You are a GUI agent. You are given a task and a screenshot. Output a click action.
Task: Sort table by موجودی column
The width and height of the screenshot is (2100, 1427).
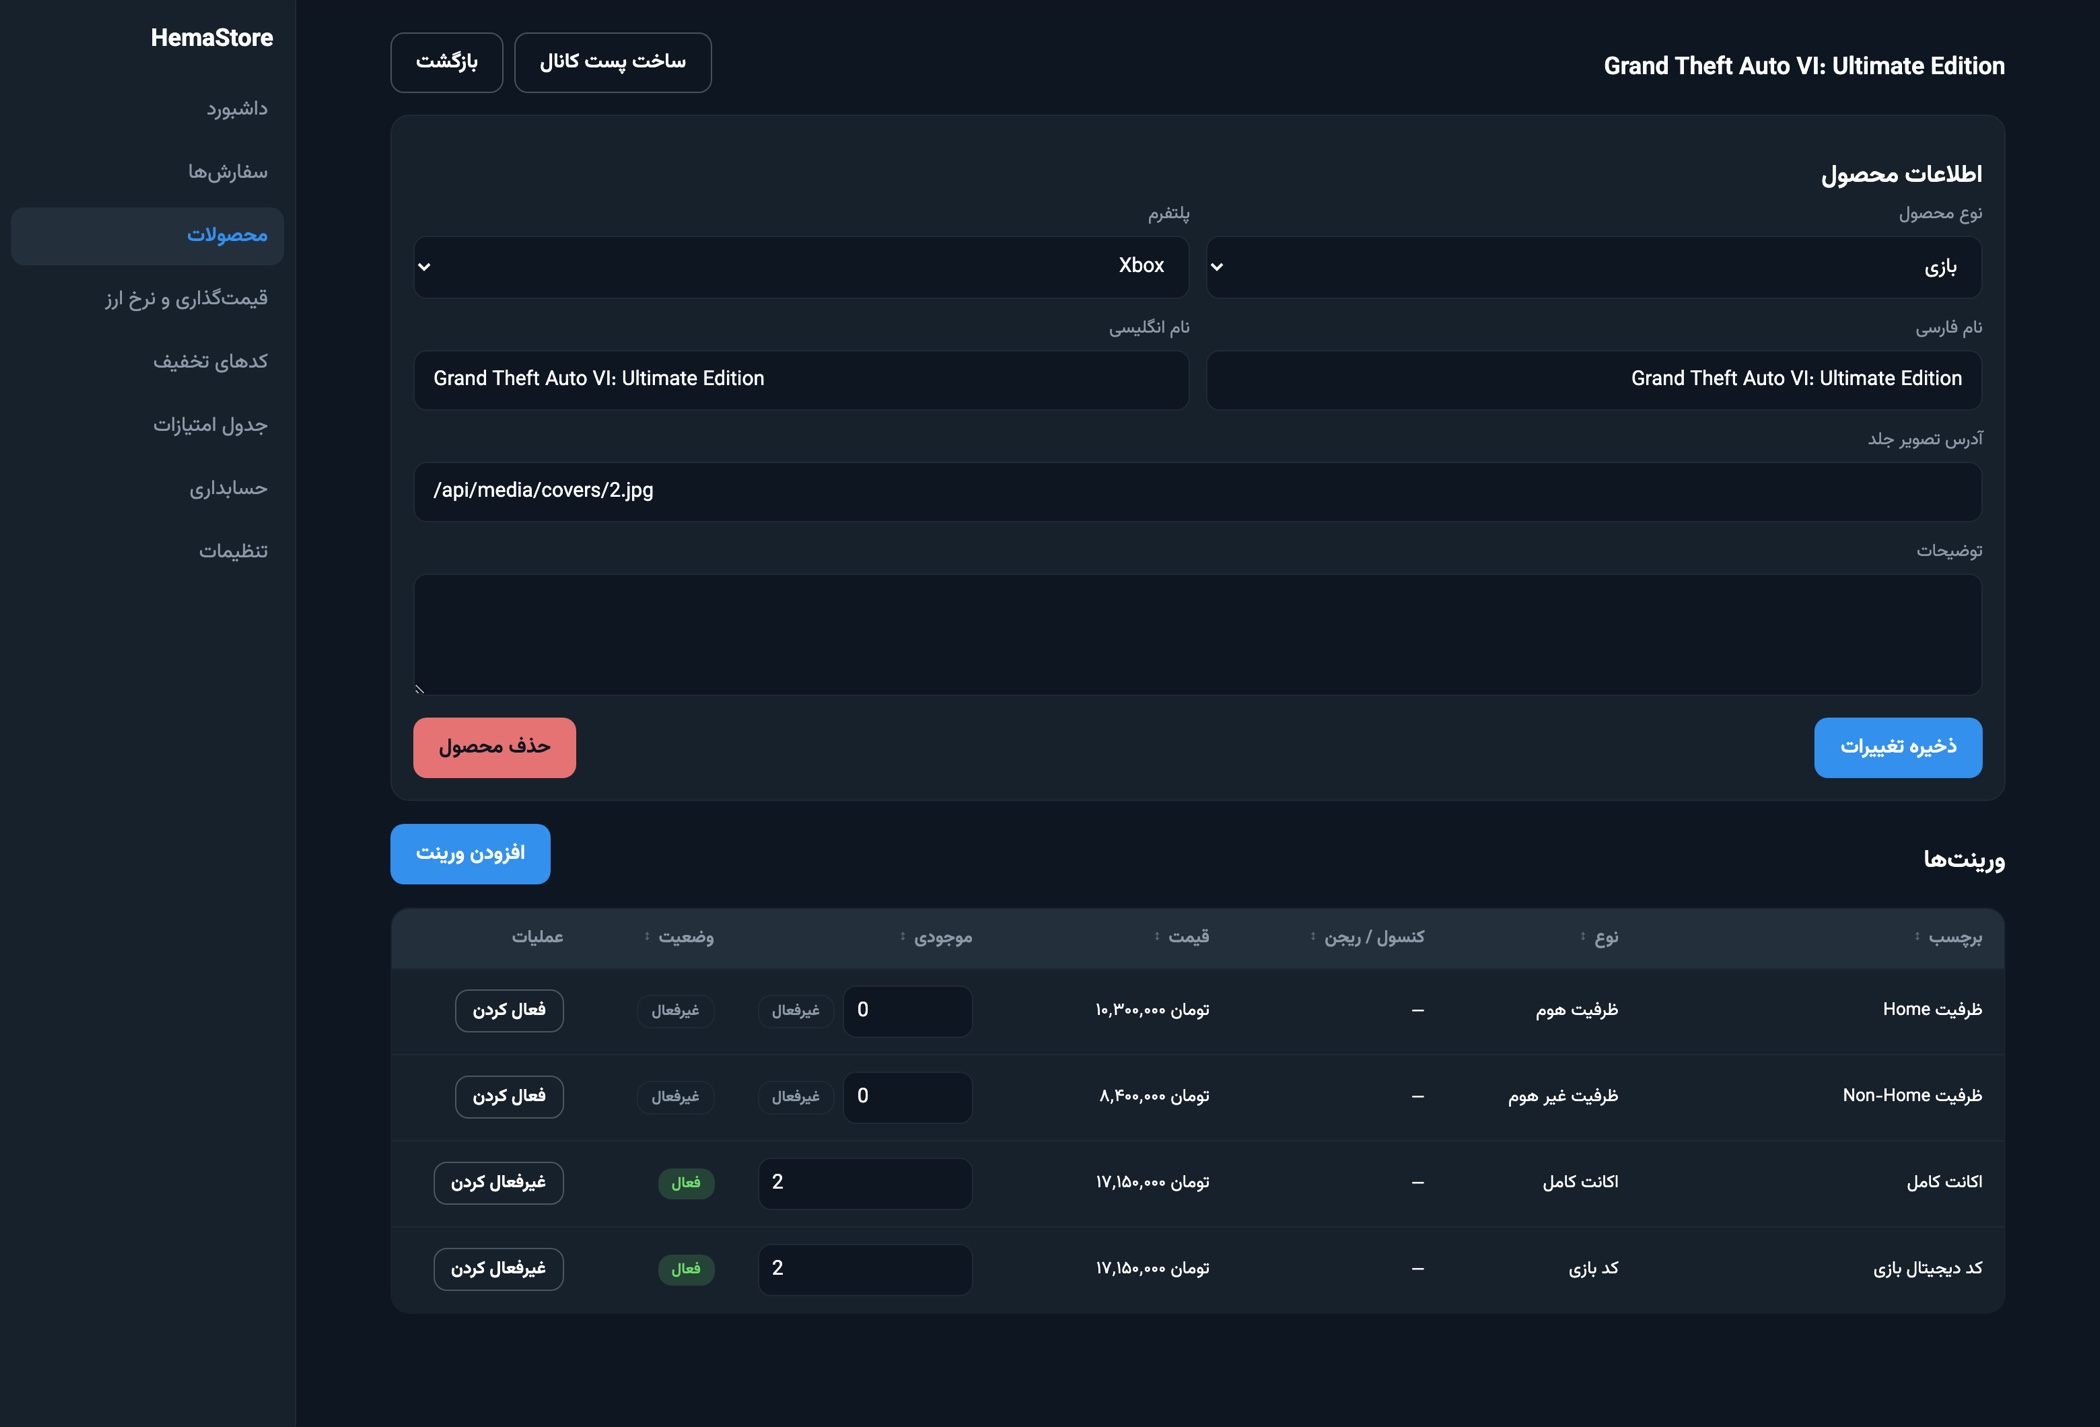point(936,937)
